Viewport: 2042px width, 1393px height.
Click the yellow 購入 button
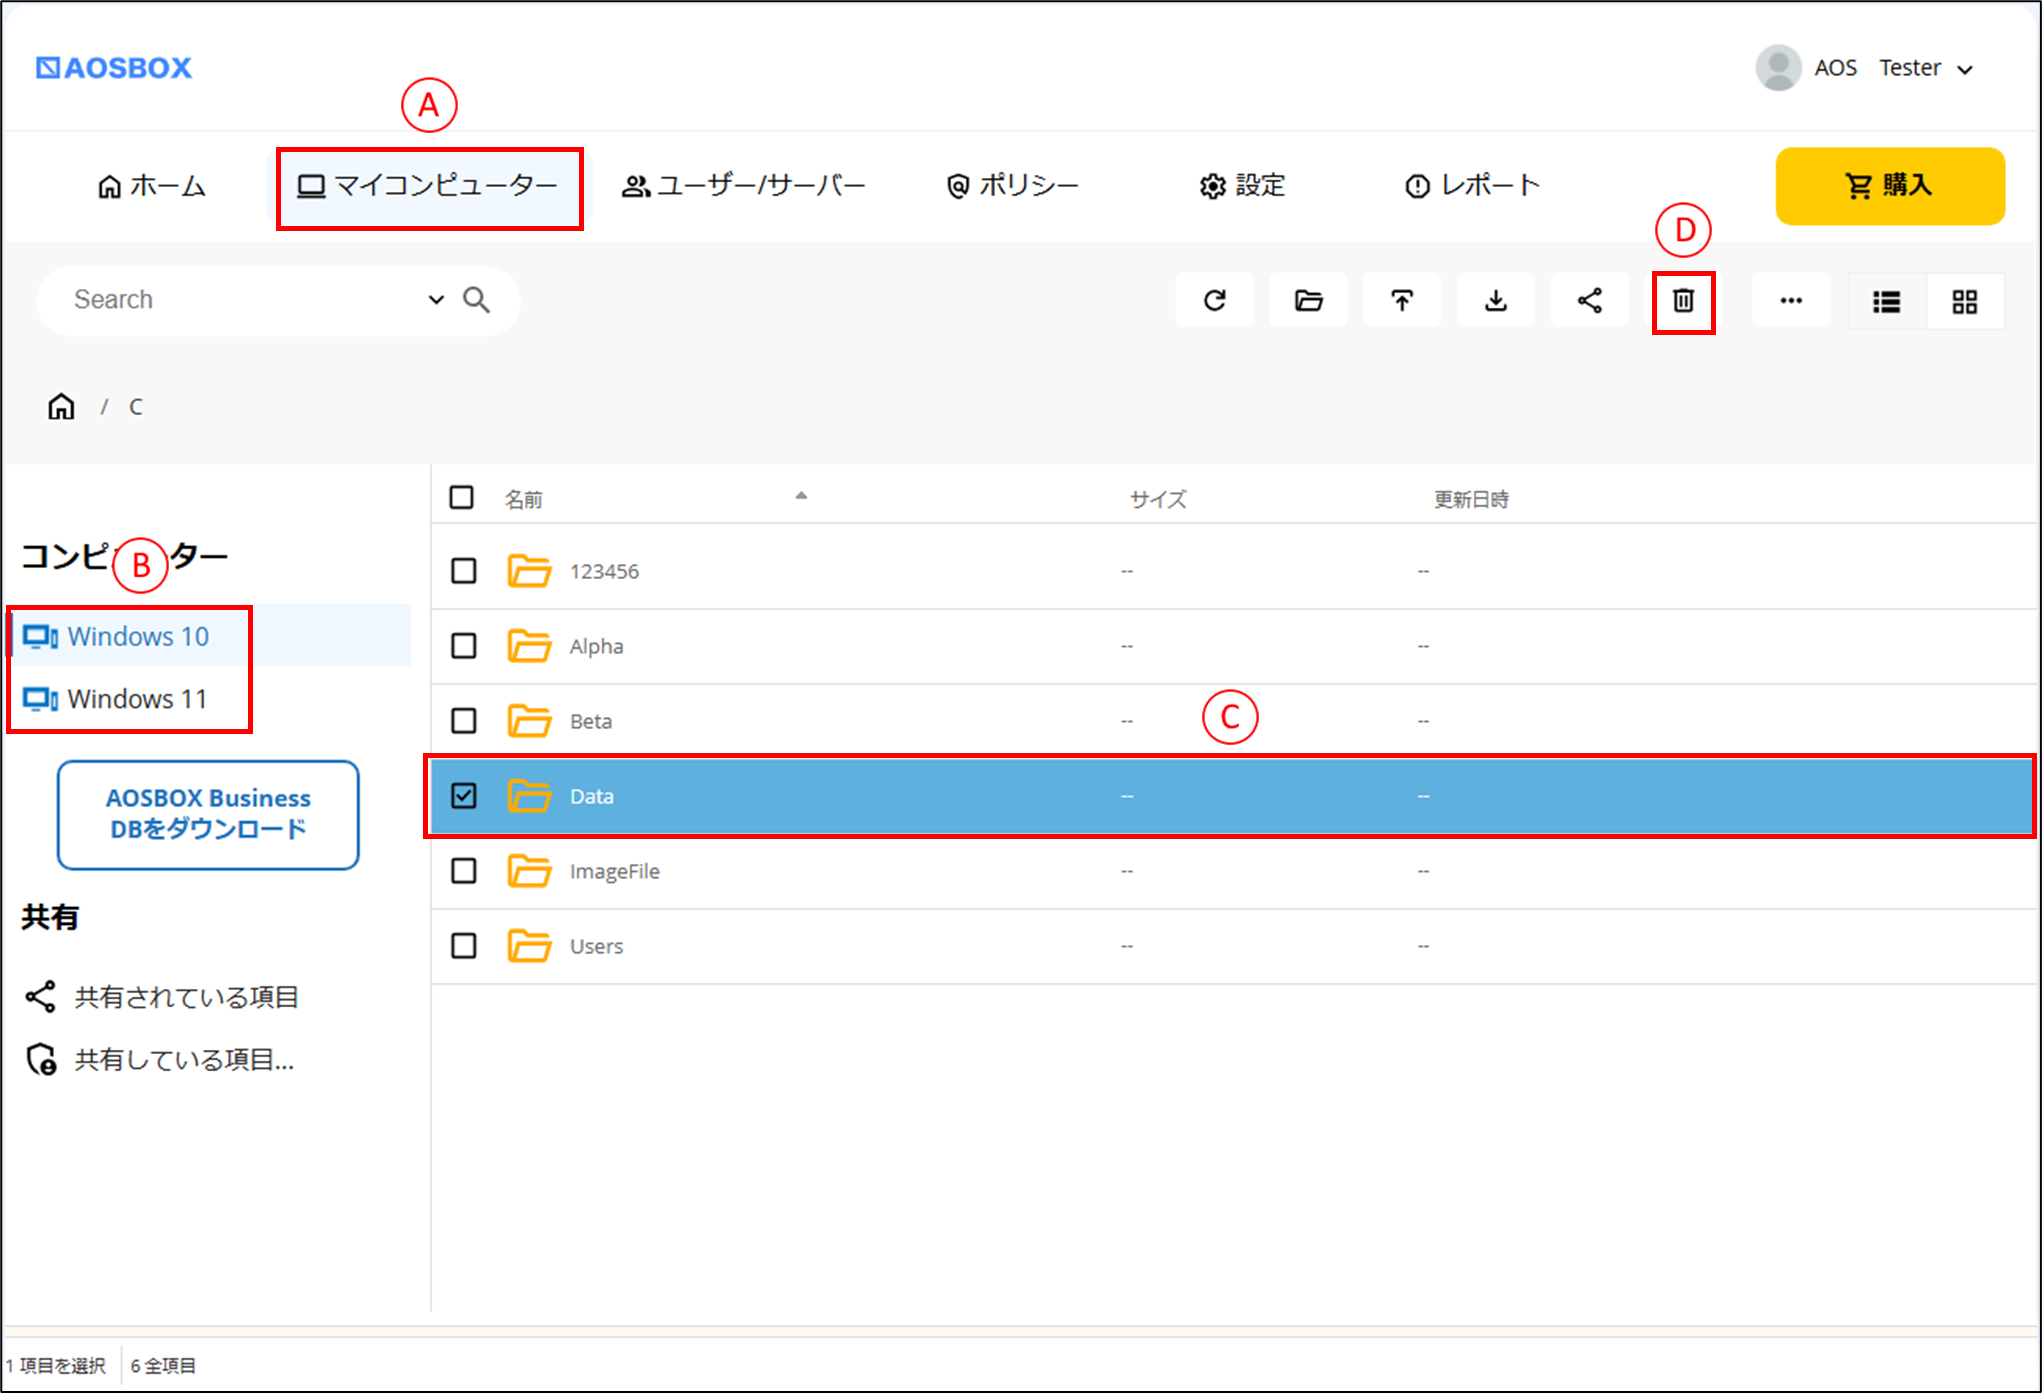click(x=1890, y=186)
